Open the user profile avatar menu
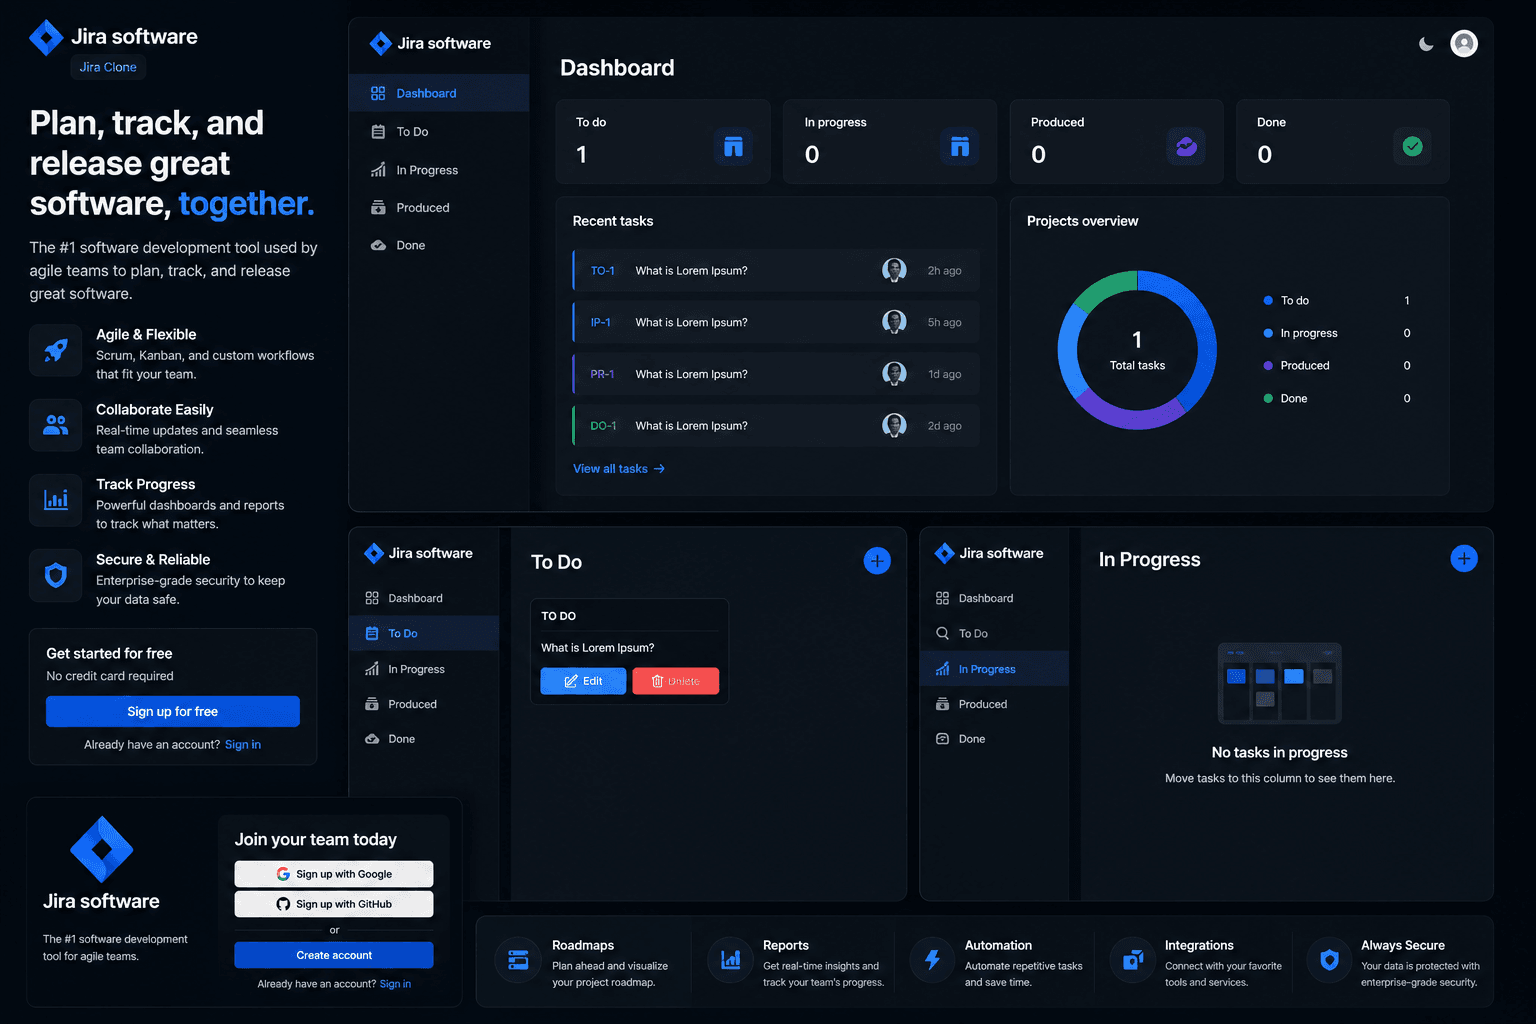 [1464, 44]
